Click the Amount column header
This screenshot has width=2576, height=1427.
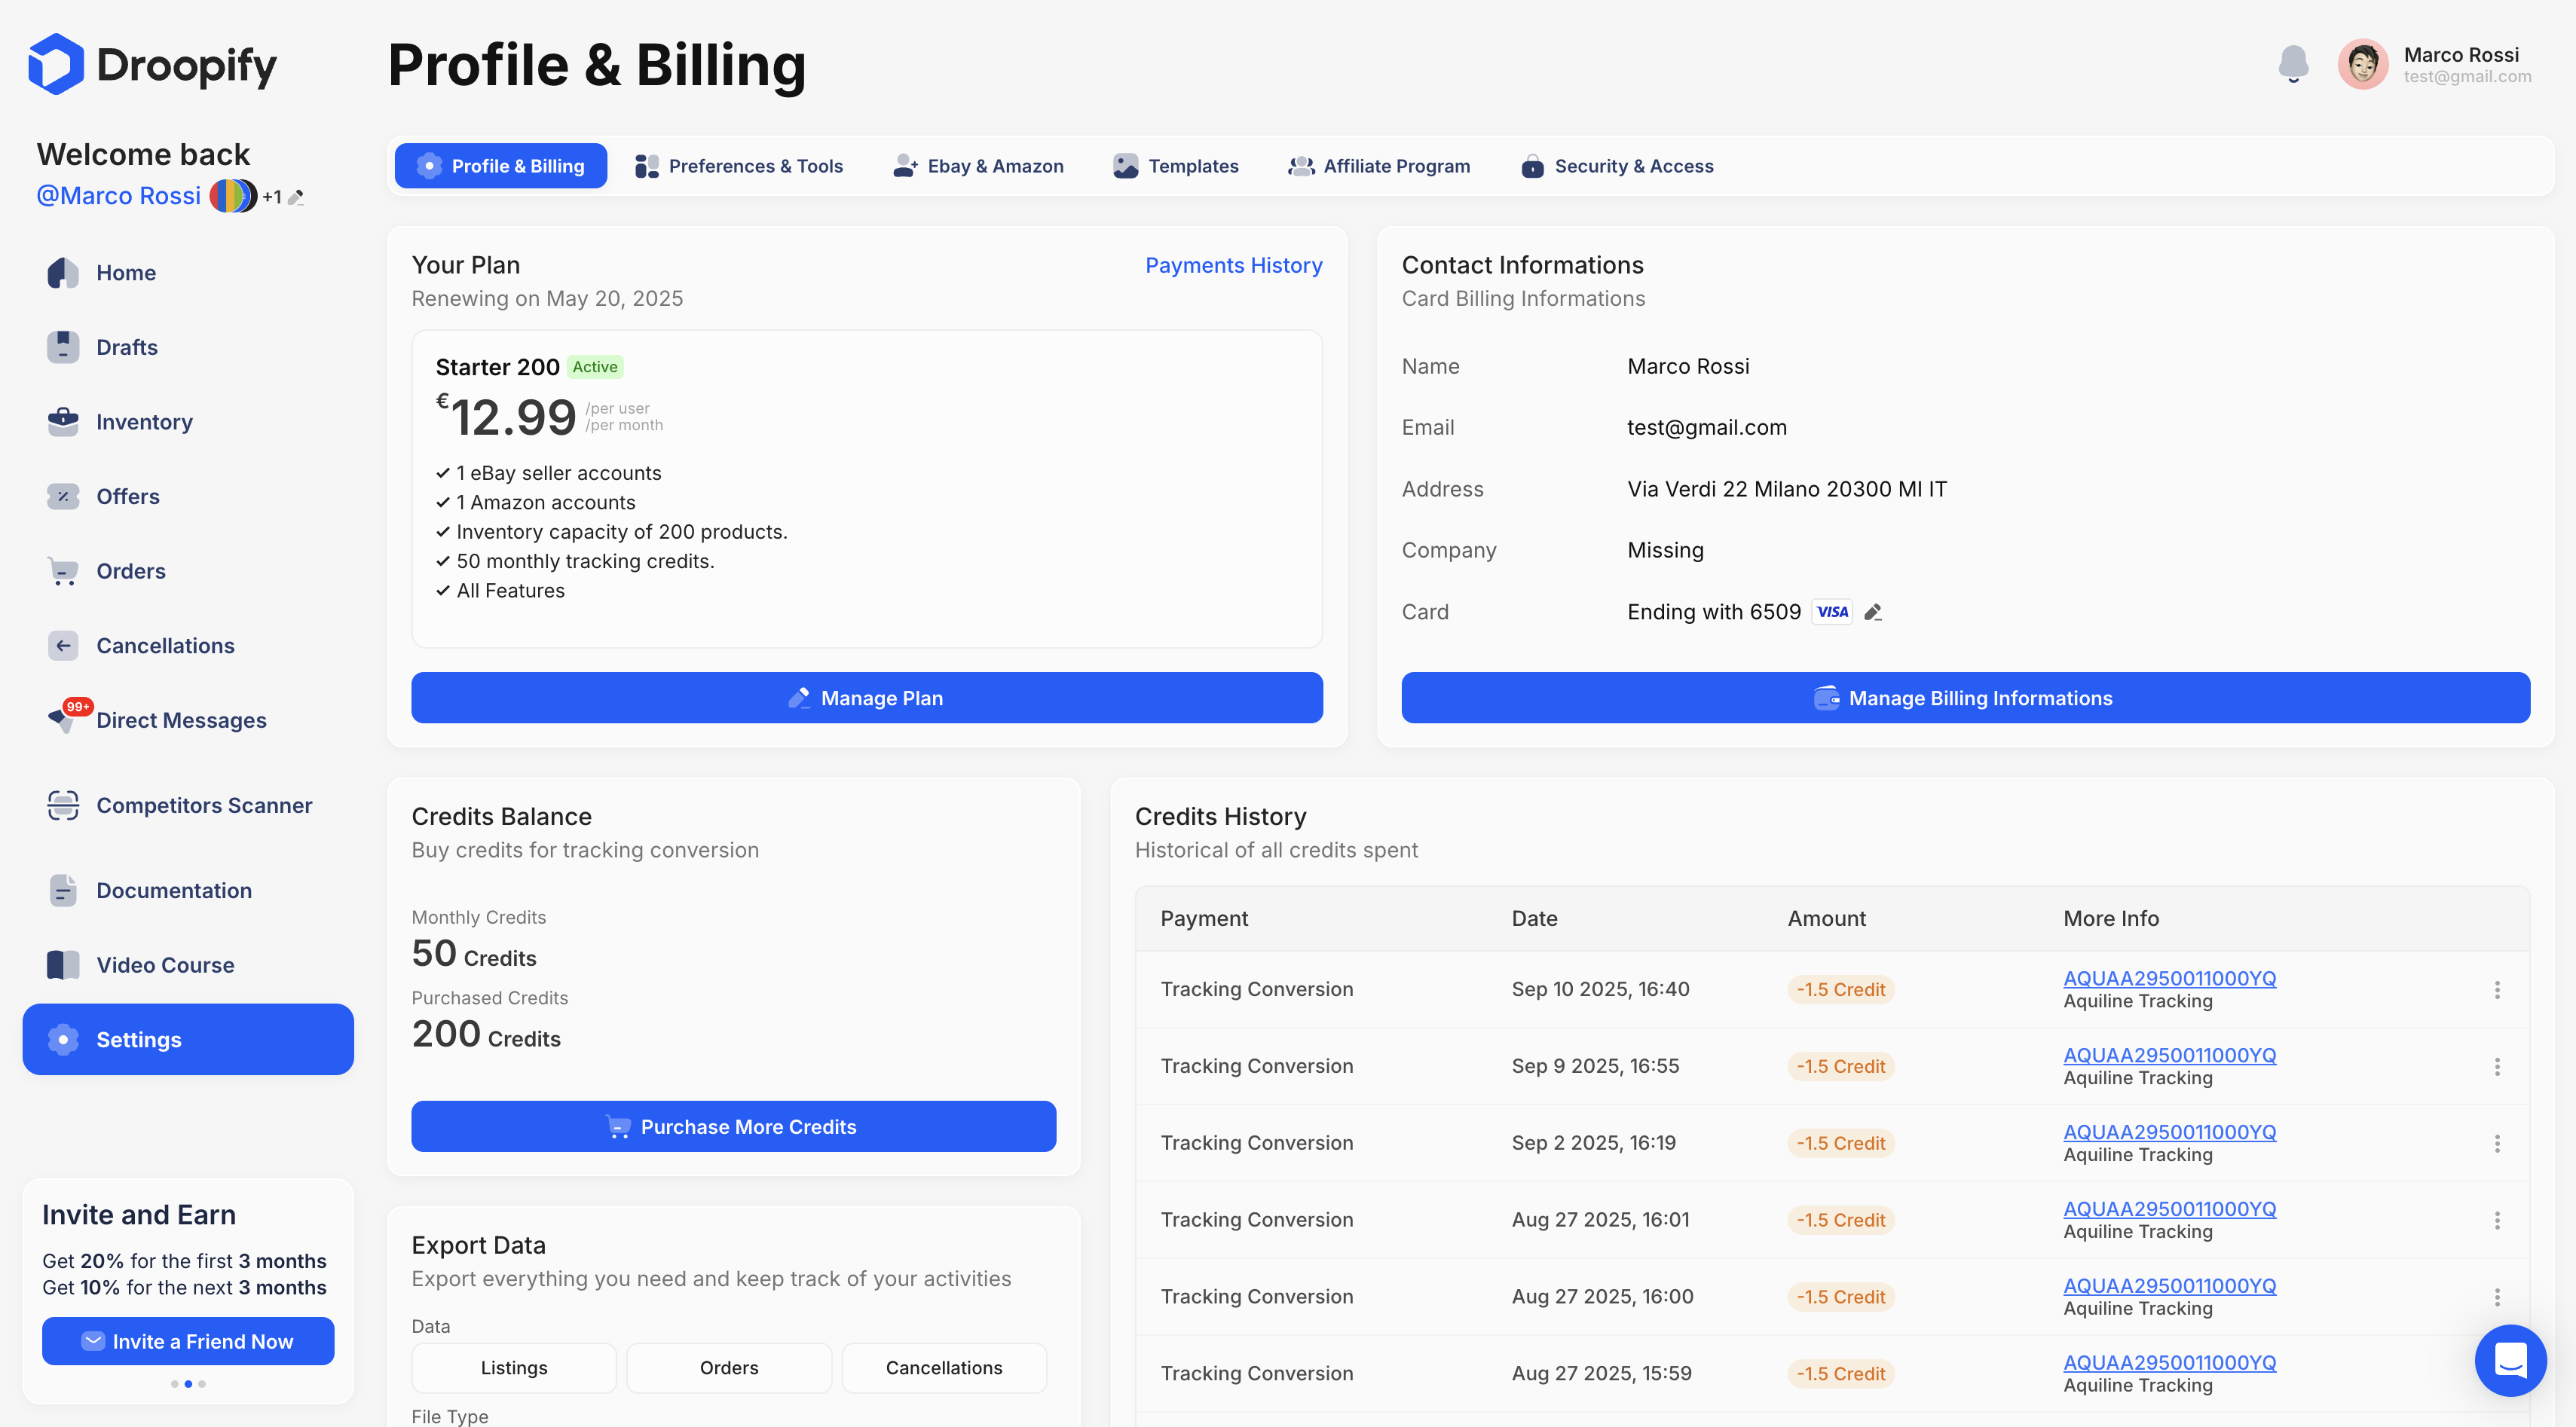point(1826,918)
